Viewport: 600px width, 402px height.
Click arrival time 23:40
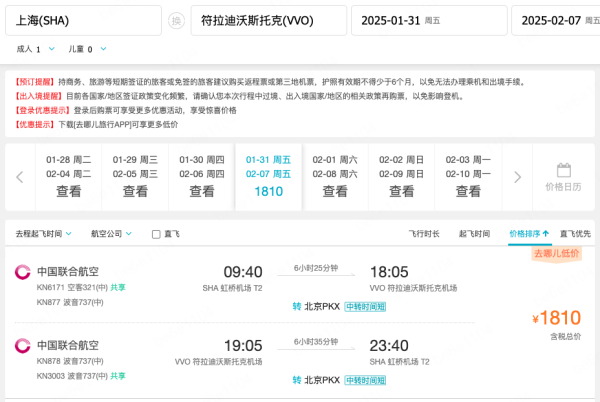(x=389, y=346)
